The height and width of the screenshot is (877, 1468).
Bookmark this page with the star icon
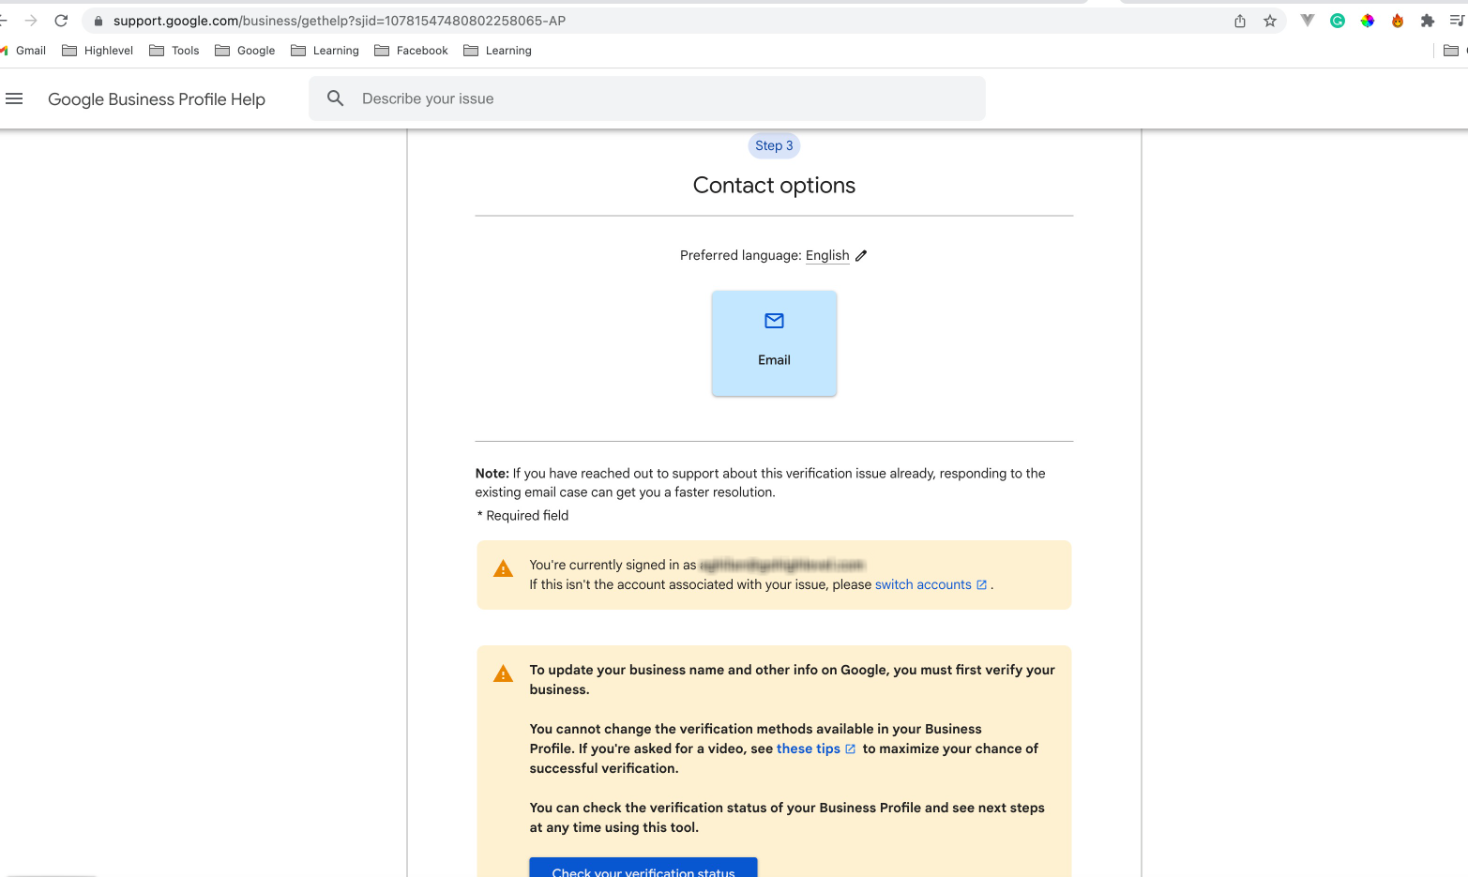click(1270, 21)
